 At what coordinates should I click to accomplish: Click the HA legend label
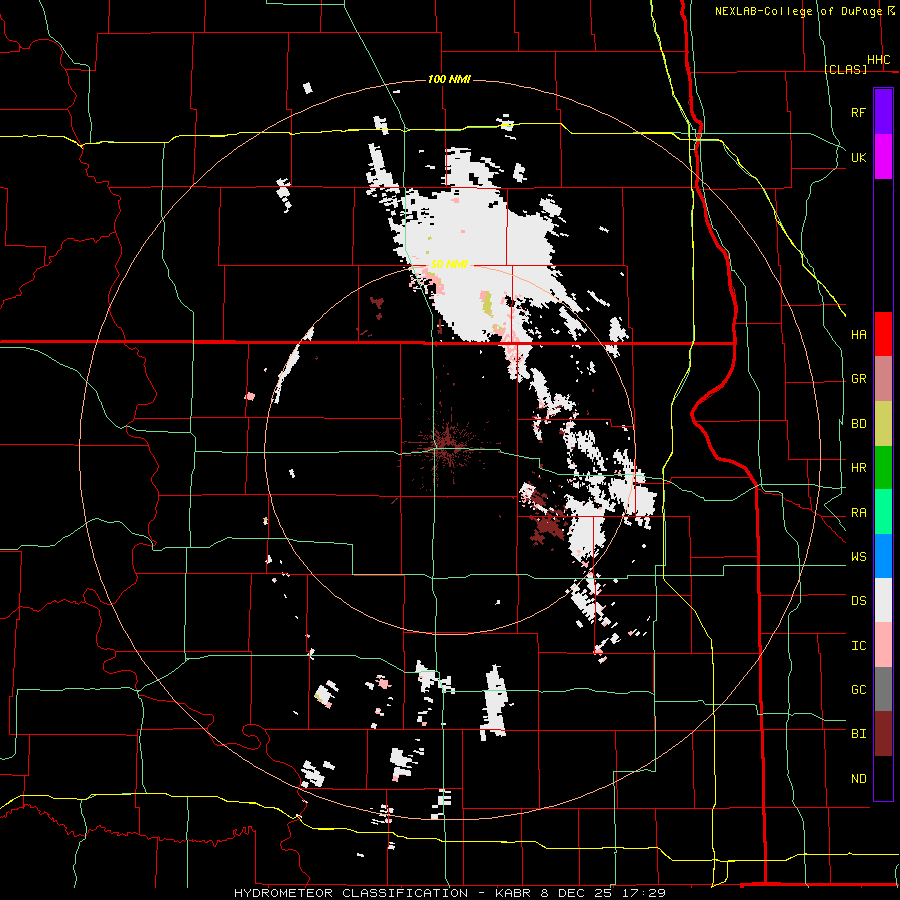point(858,335)
